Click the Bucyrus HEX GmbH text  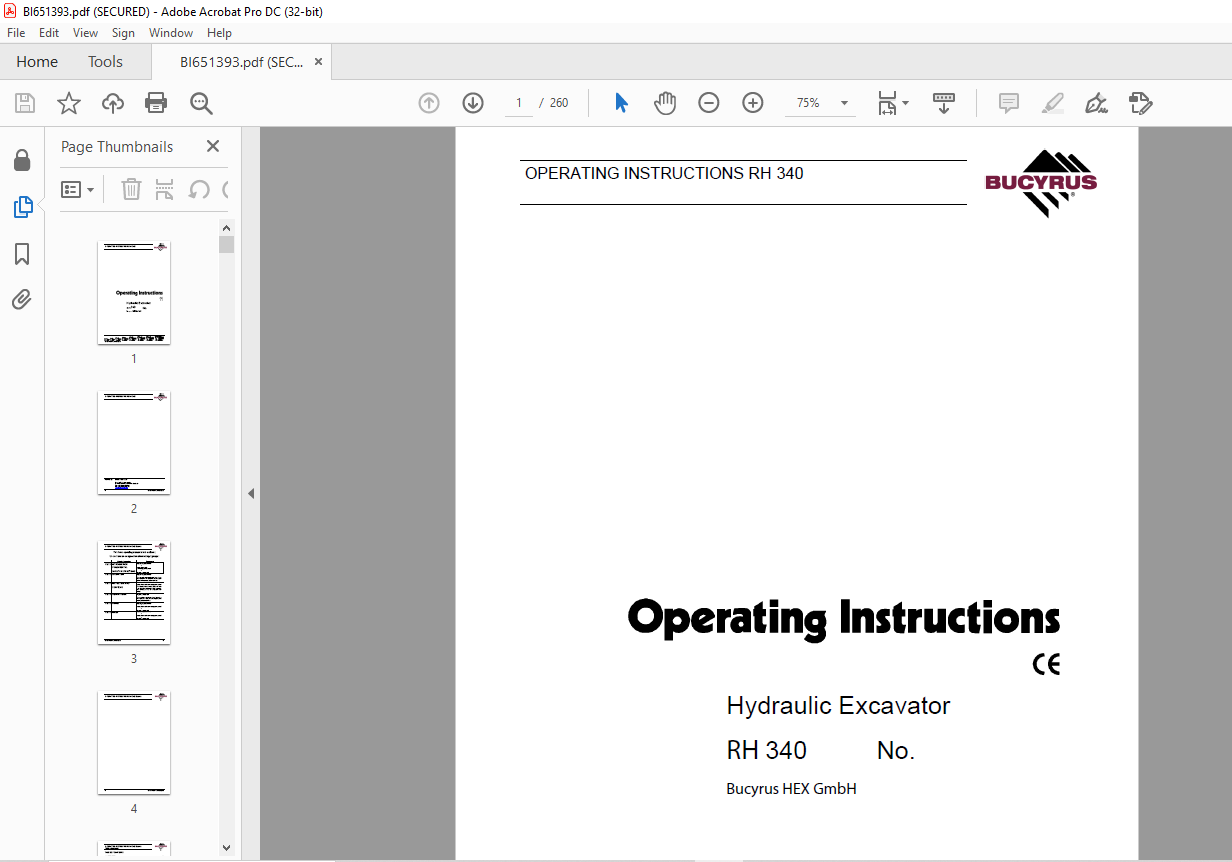[x=791, y=789]
